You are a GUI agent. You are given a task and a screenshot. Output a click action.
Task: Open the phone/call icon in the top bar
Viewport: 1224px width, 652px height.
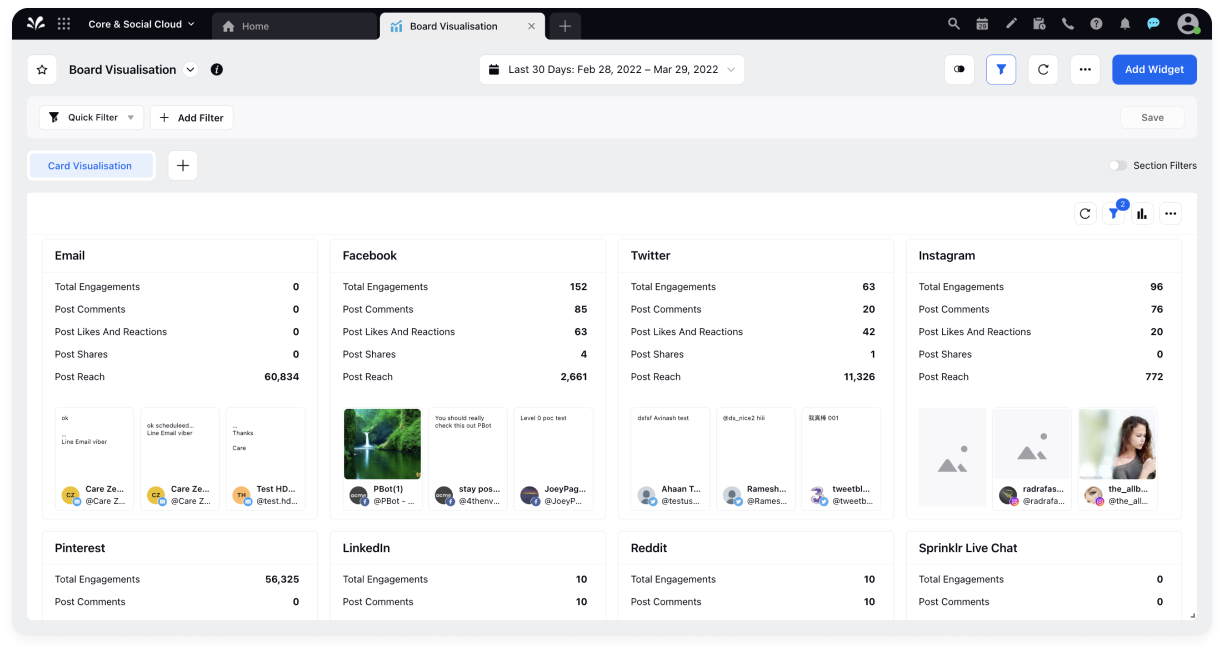tap(1067, 23)
